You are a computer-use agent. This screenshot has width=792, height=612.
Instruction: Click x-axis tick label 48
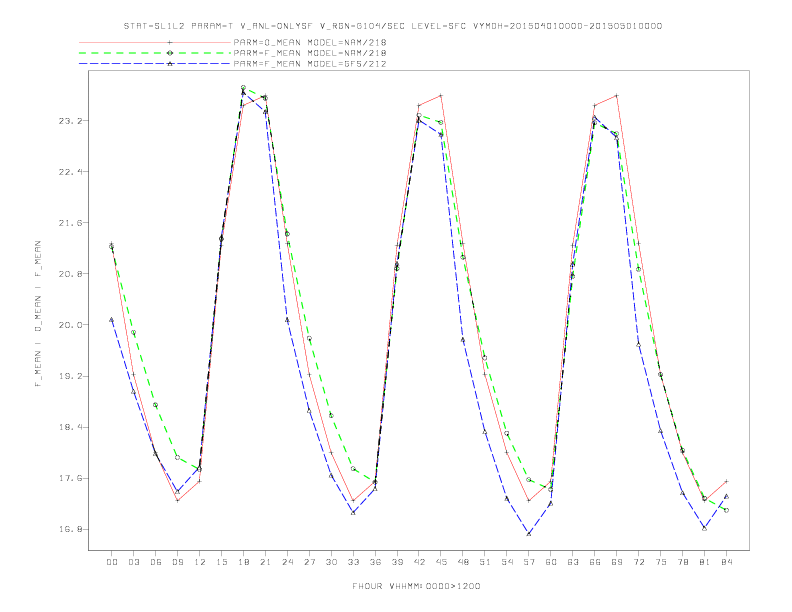pyautogui.click(x=463, y=562)
